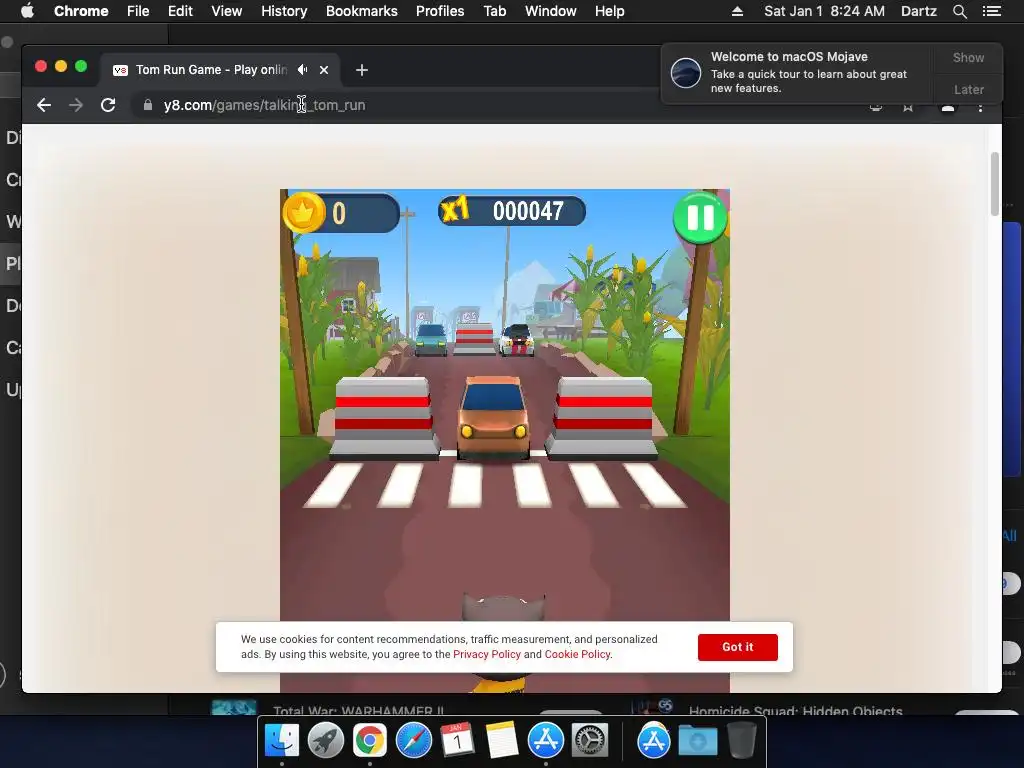Go back to the previous page
This screenshot has width=1024, height=768.
44,105
